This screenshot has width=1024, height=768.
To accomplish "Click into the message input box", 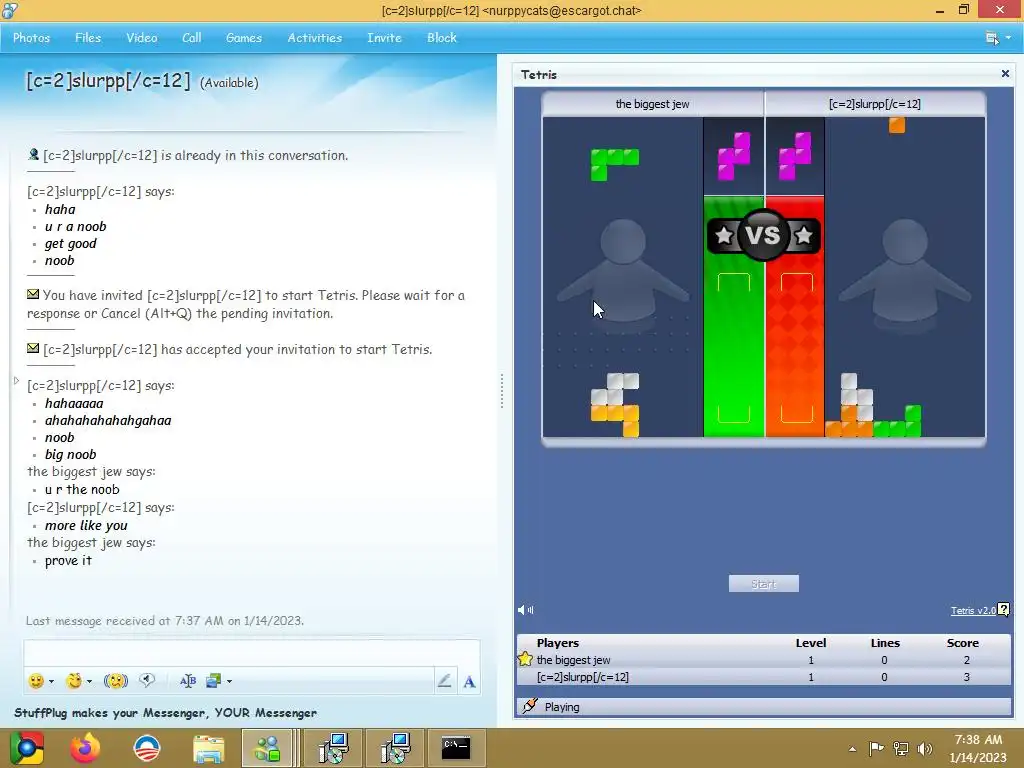I will click(x=251, y=652).
